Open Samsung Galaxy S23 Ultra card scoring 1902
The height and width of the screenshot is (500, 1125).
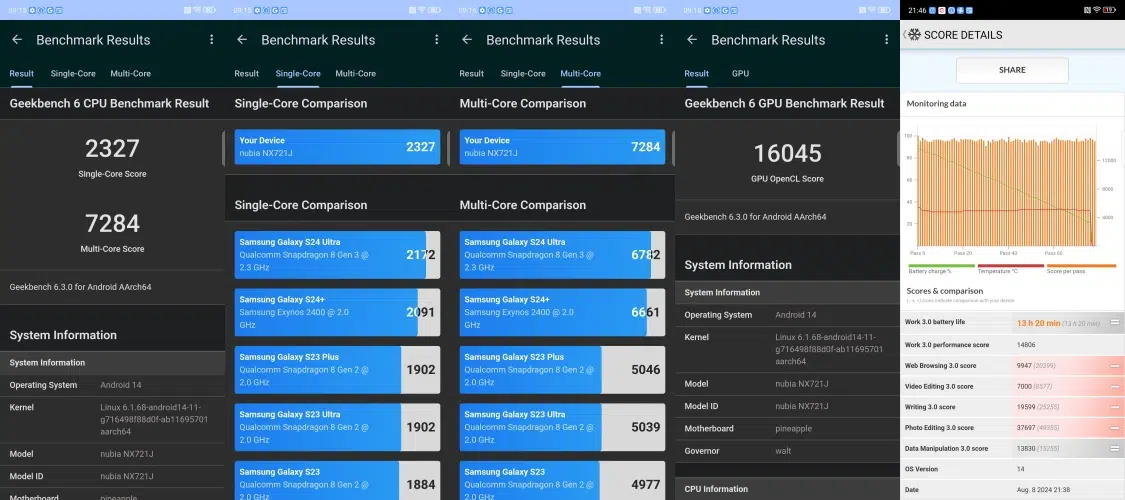(337, 427)
